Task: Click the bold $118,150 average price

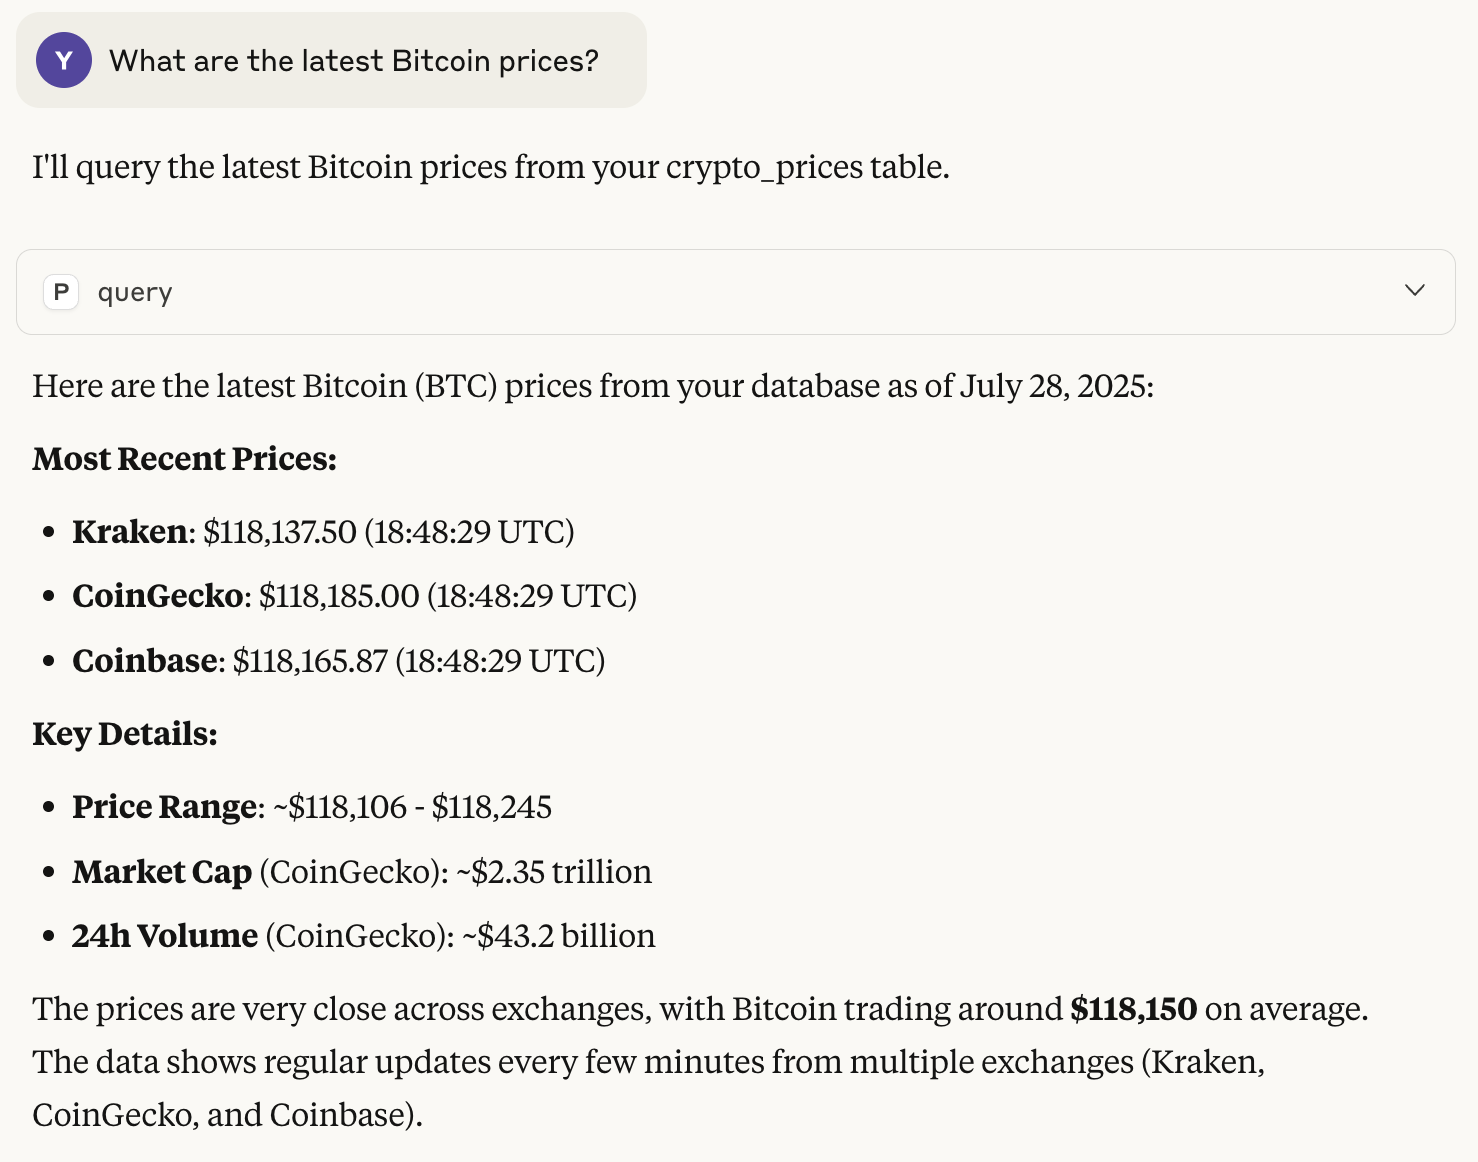Action: [1134, 1009]
